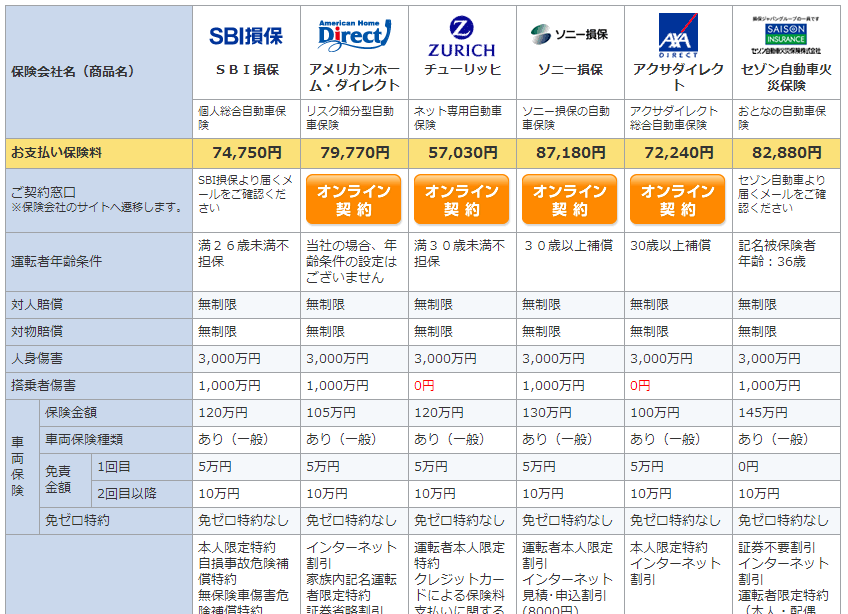
Task: Select the アメリカンホーム・ダイレクト company name
Action: pos(354,77)
